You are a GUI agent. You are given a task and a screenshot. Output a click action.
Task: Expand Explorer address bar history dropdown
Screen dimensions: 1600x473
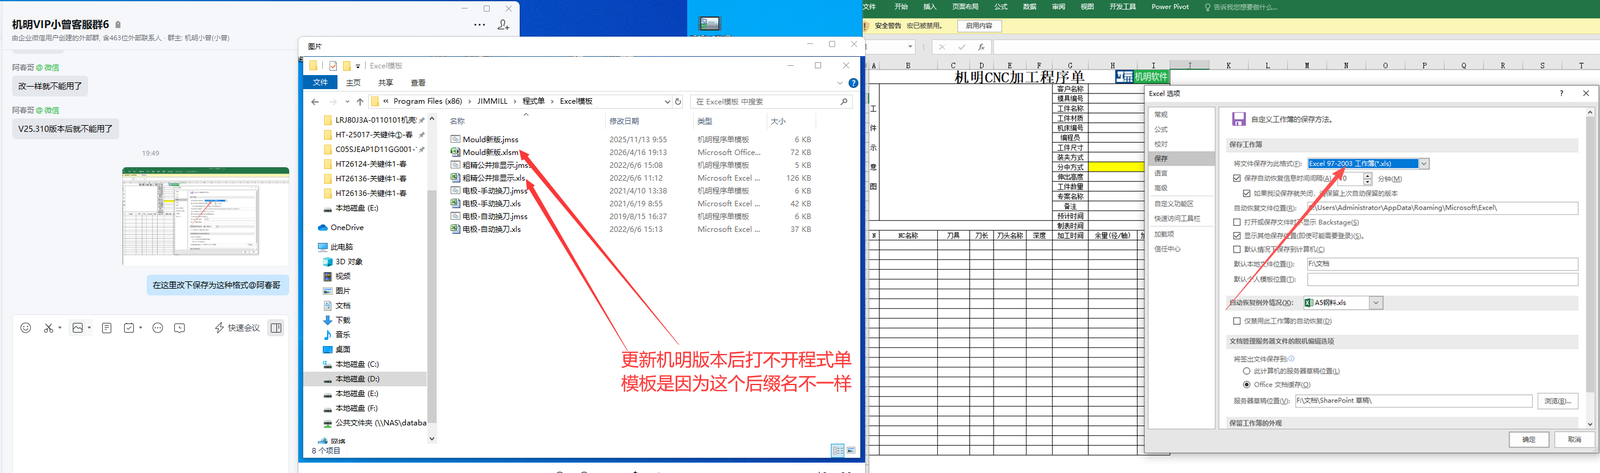[667, 101]
